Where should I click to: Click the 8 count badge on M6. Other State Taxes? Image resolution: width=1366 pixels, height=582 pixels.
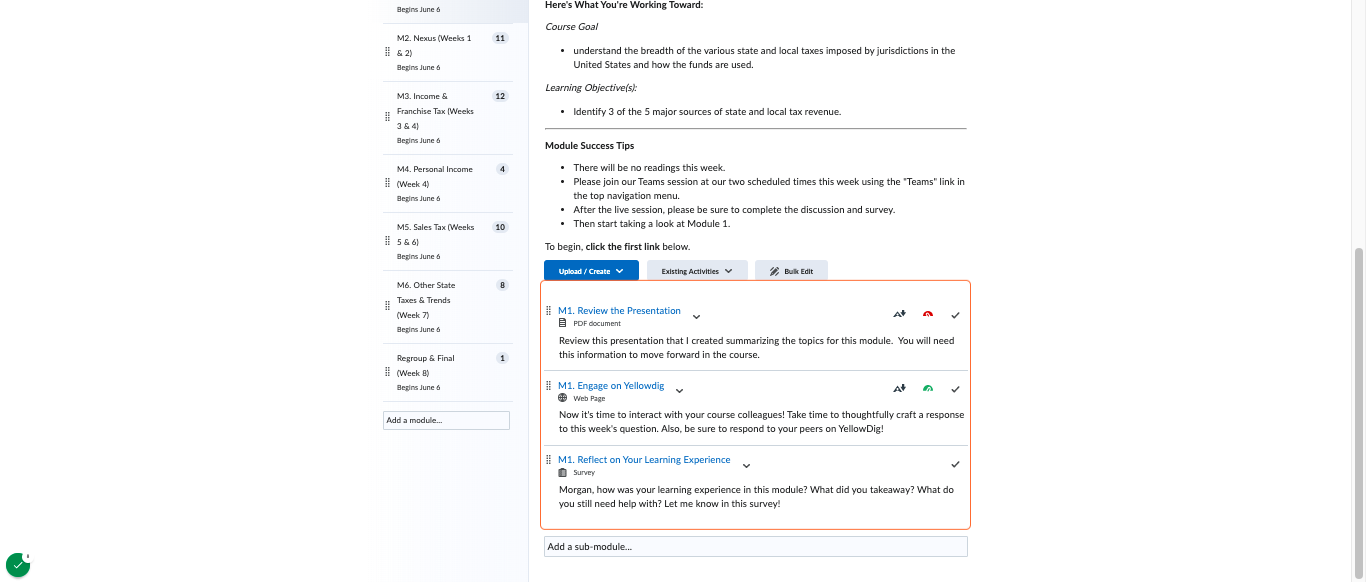(503, 285)
